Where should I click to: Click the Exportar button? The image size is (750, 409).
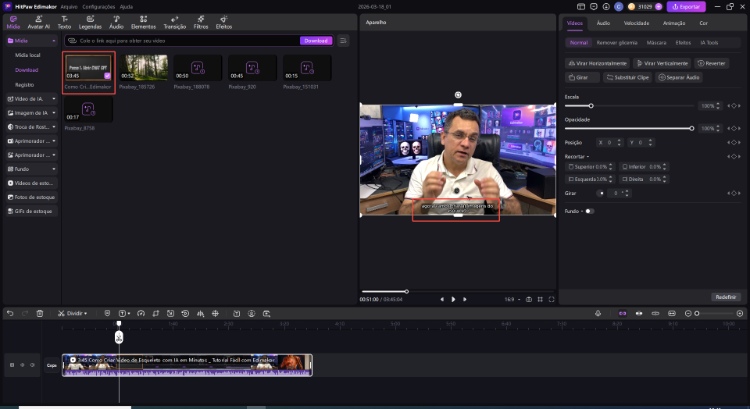click(686, 6)
